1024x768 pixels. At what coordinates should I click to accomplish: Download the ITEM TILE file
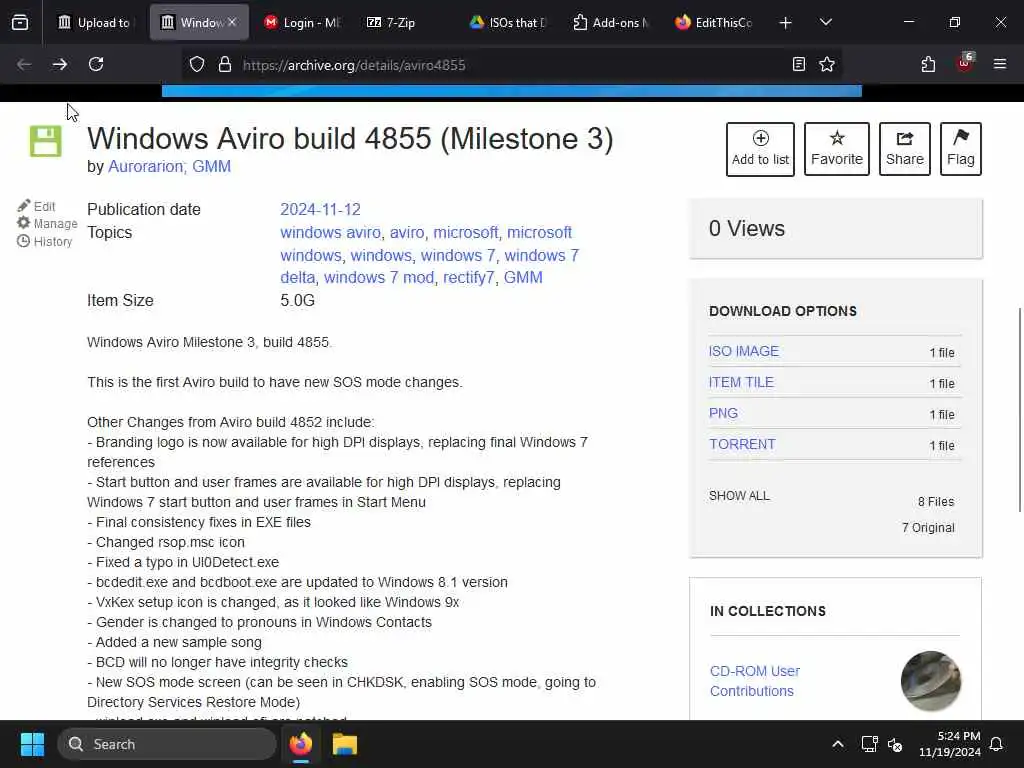pos(741,383)
